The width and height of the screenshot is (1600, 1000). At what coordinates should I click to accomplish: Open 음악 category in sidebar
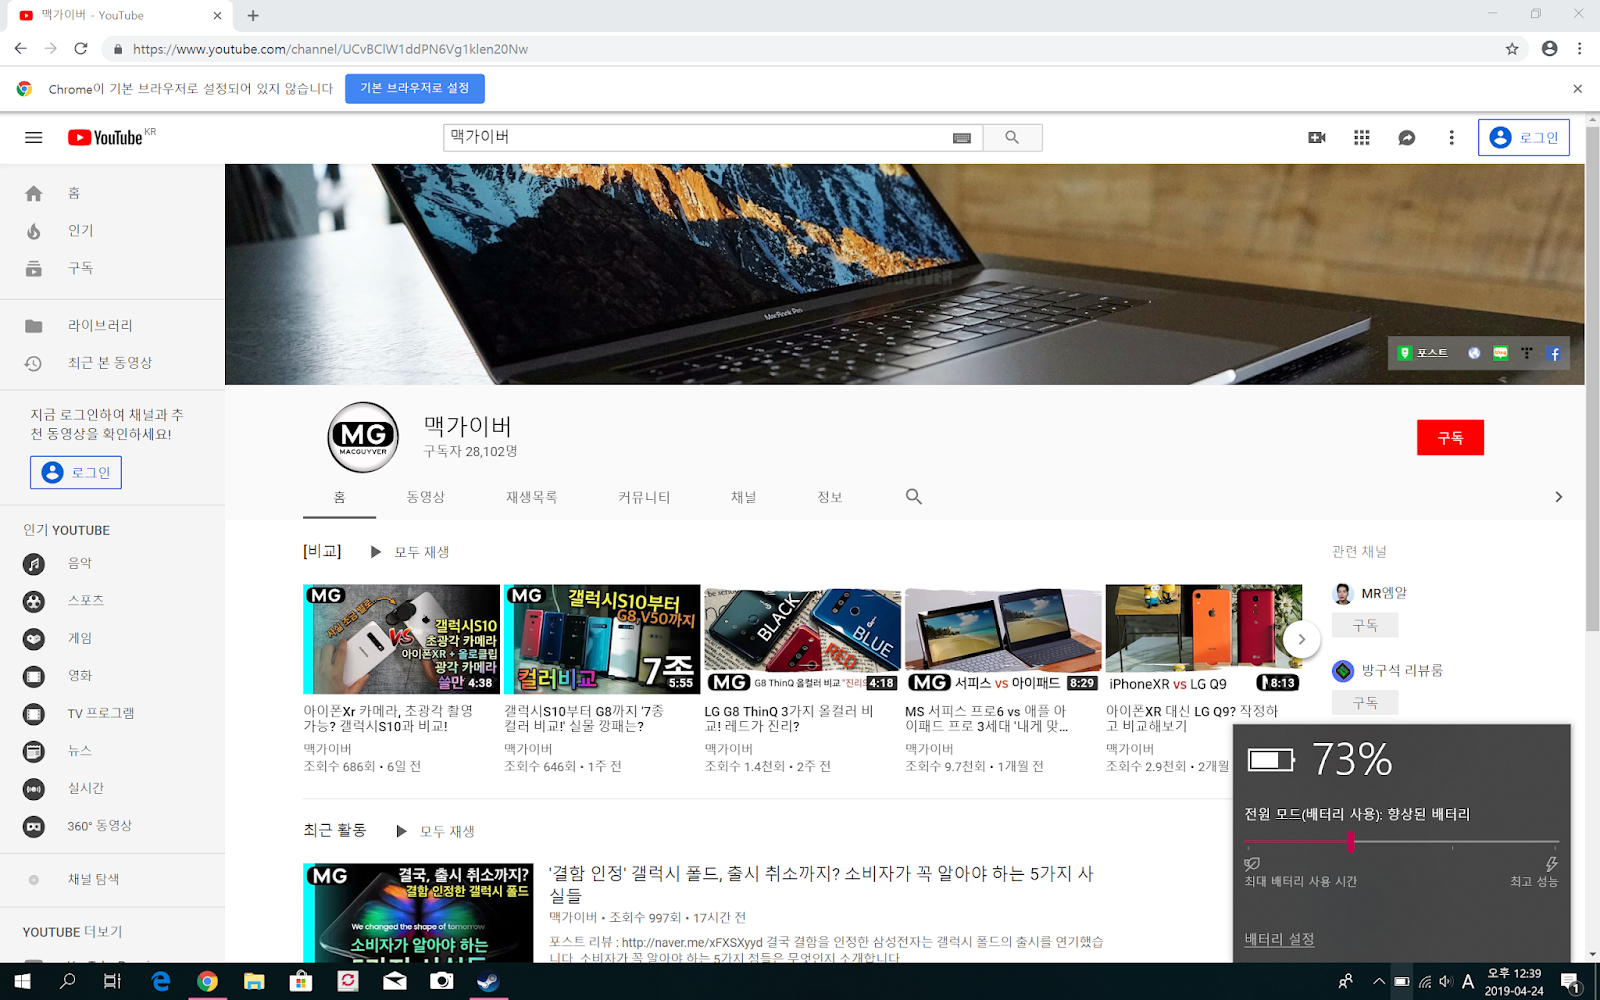(x=112, y=563)
